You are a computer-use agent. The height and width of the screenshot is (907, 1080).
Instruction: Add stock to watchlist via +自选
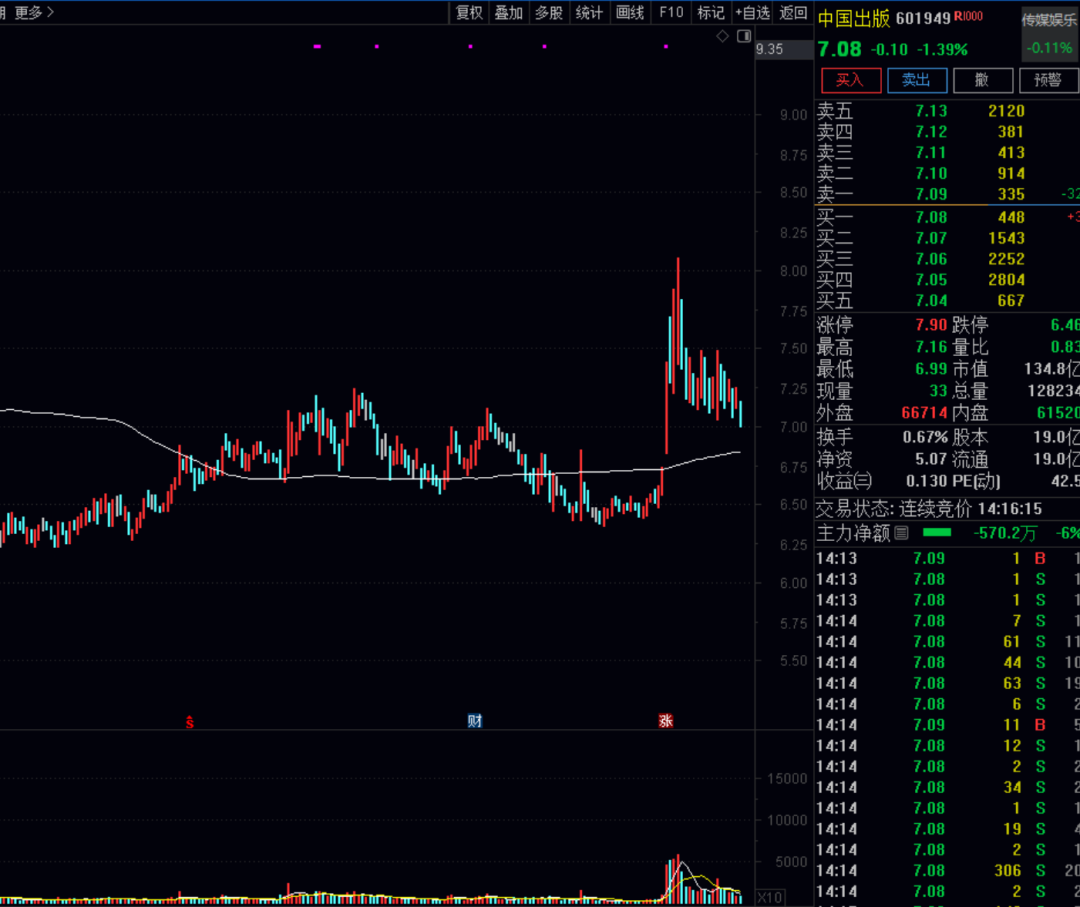(752, 13)
